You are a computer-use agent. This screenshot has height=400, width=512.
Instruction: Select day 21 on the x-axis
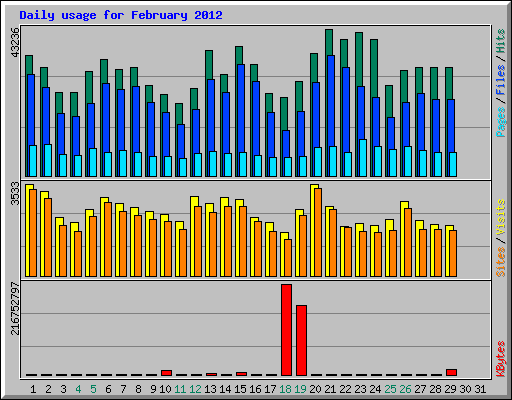pos(330,389)
